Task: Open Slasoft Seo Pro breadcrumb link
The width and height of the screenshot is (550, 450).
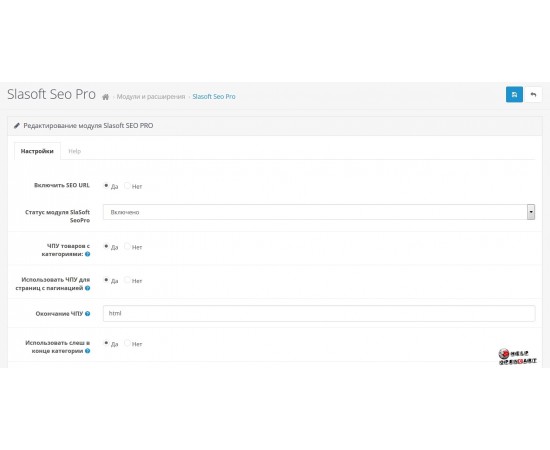Action: [214, 96]
